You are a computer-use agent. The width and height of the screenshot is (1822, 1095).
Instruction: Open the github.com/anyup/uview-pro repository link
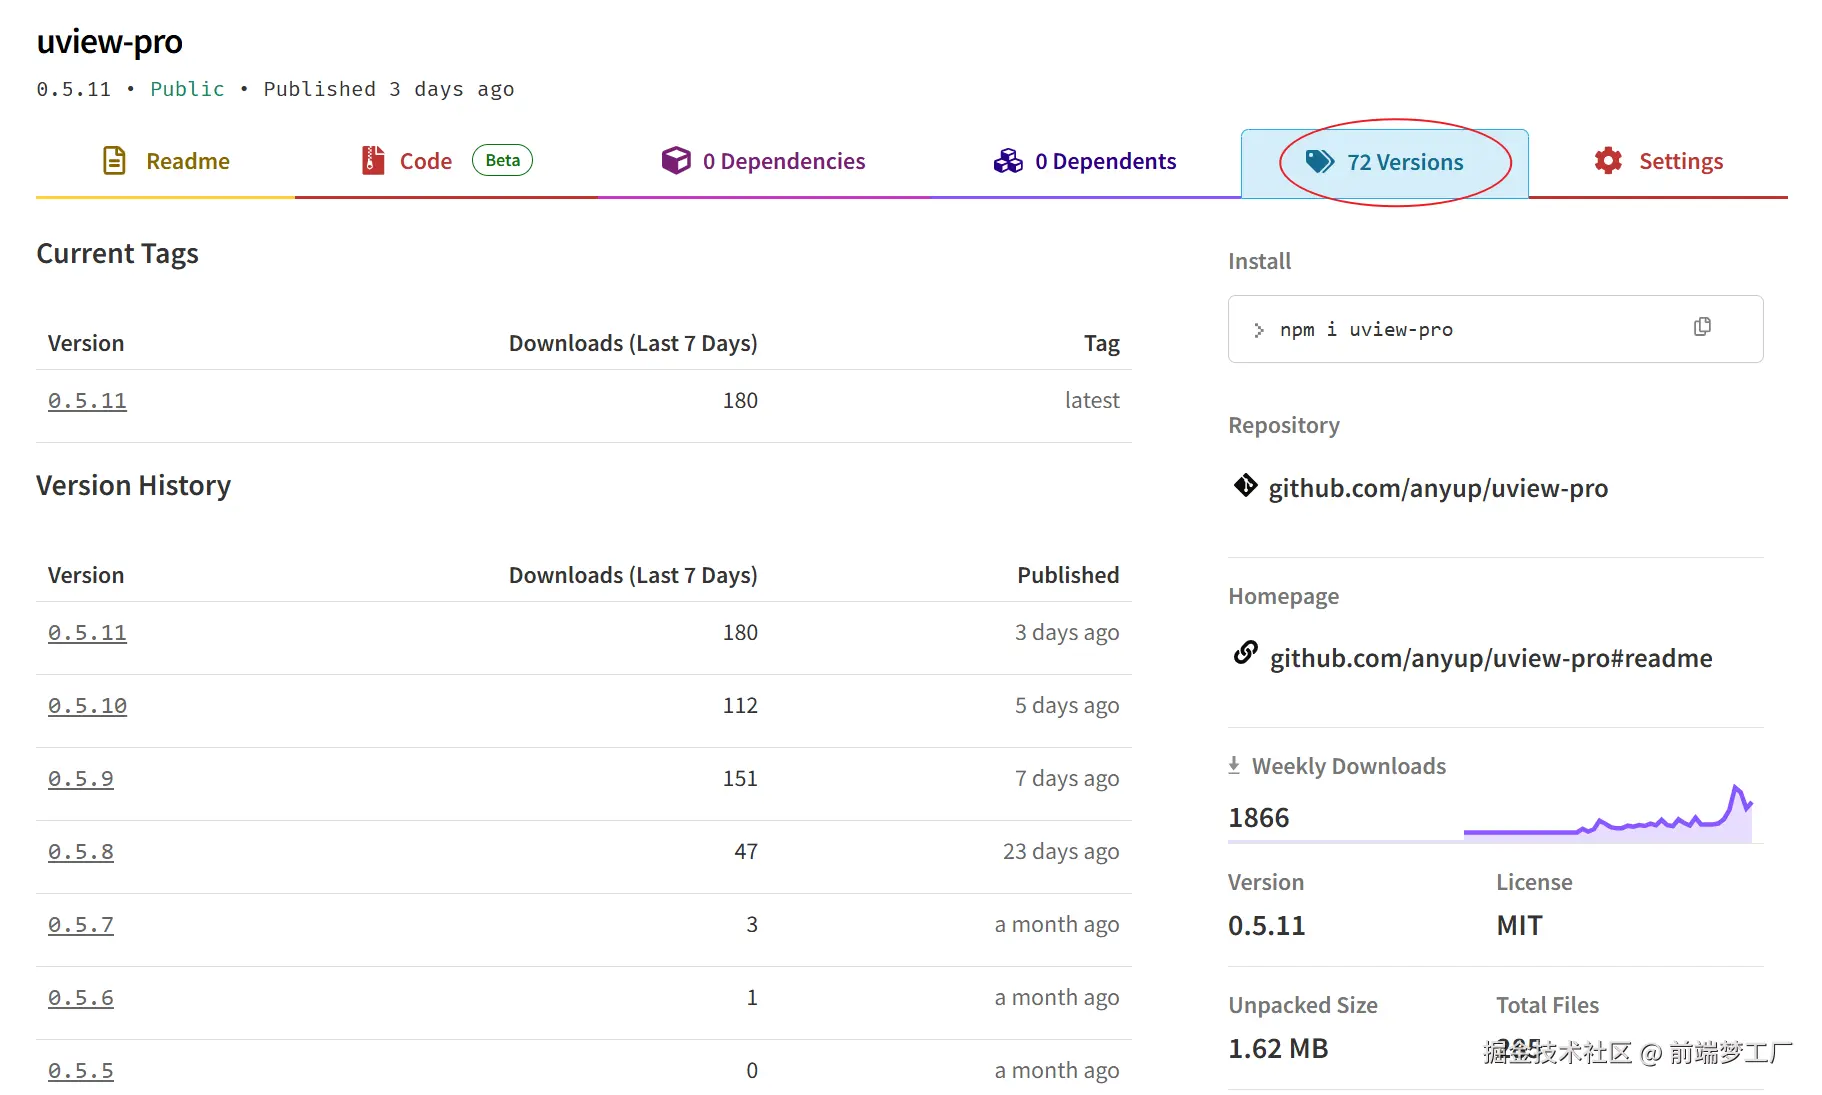tap(1437, 488)
